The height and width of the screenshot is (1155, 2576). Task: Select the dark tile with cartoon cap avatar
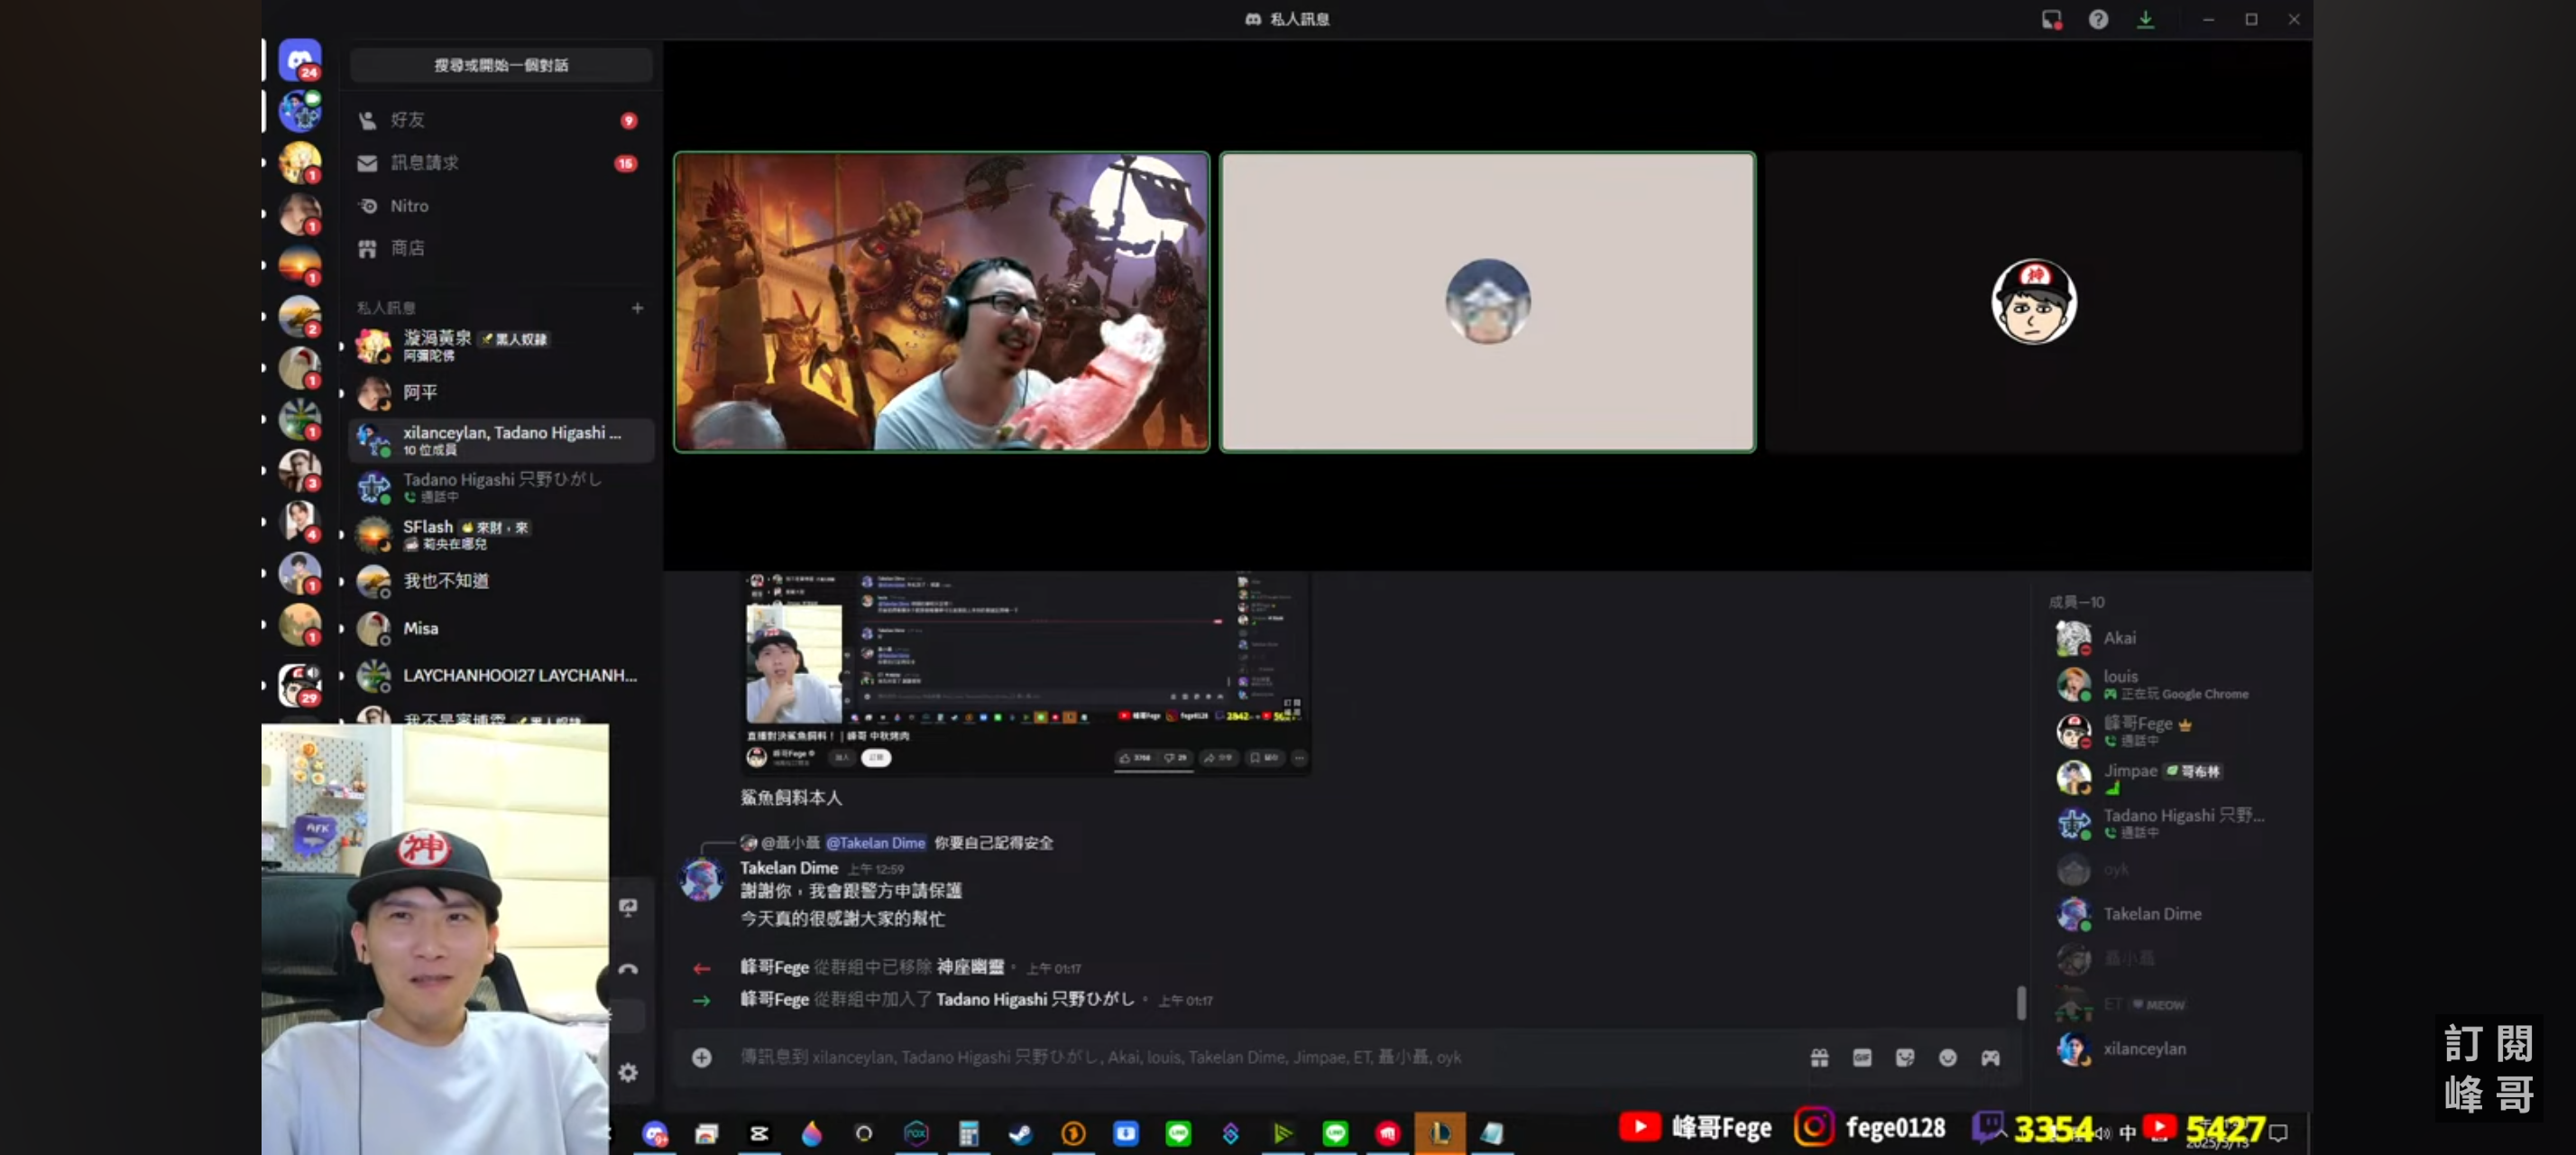(2033, 302)
